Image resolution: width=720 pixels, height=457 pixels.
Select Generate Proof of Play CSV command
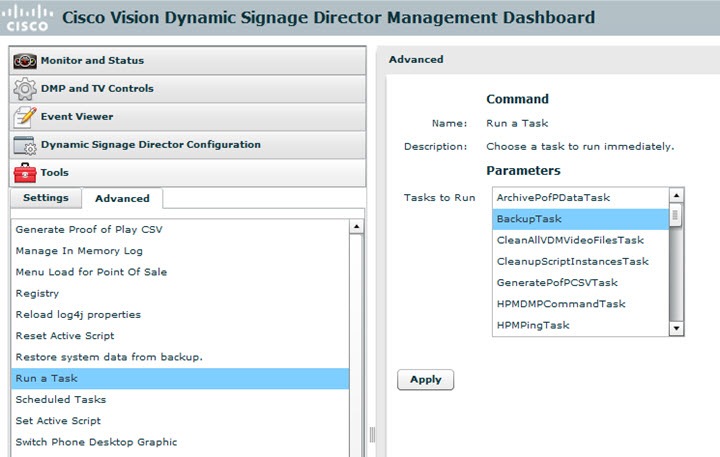coord(89,230)
